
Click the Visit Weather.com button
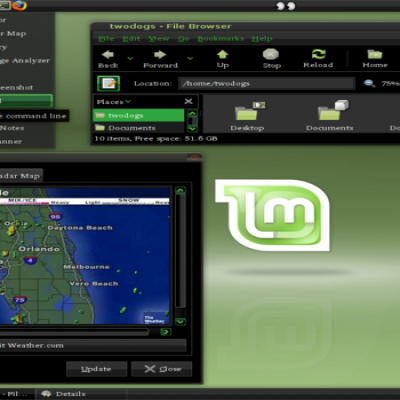click(x=93, y=345)
